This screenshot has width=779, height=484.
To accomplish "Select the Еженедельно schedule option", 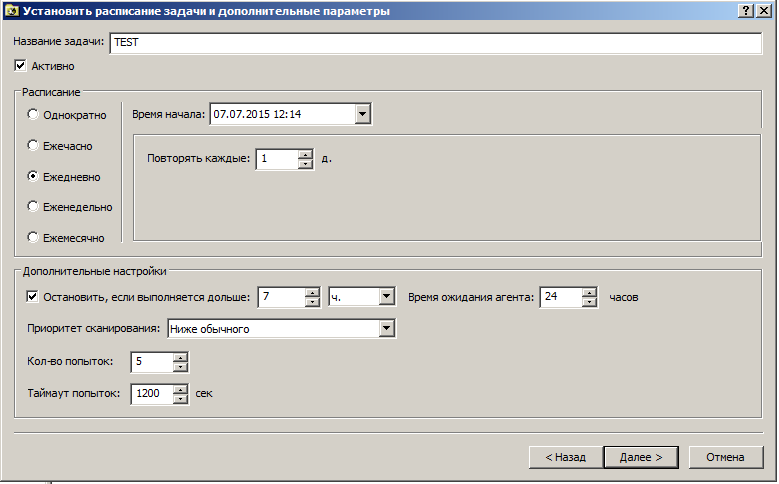I will point(33,206).
